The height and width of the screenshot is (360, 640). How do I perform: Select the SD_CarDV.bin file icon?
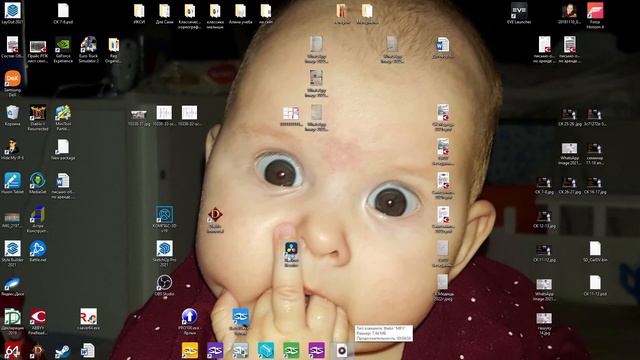pyautogui.click(x=595, y=249)
